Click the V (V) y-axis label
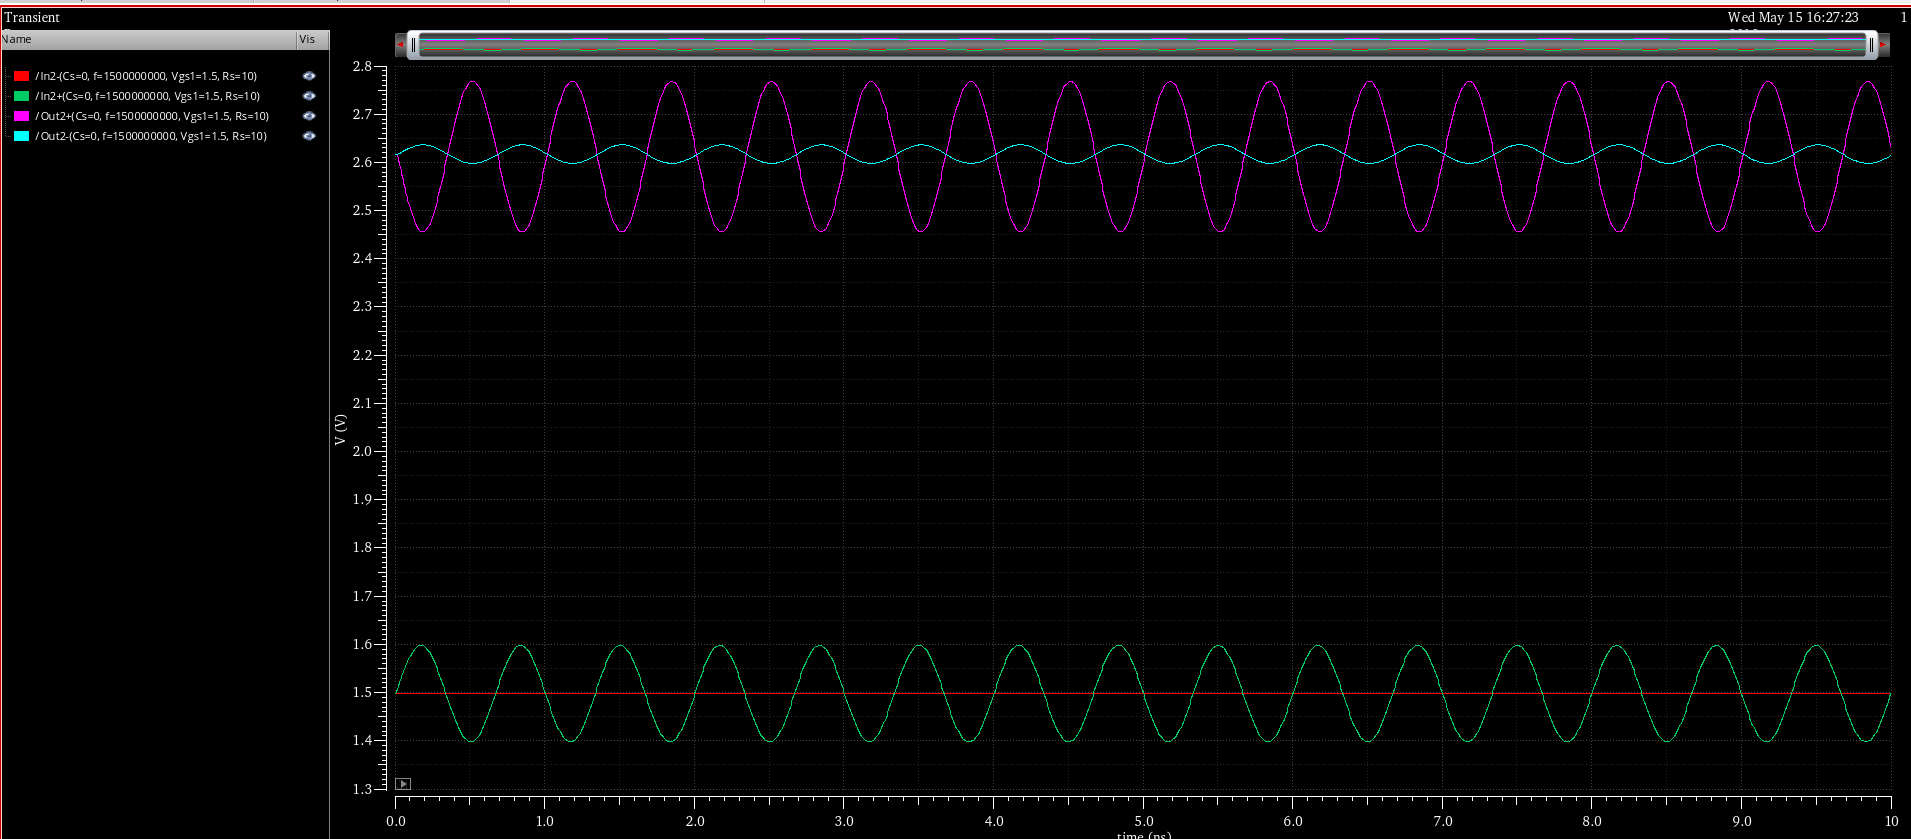 coord(340,429)
